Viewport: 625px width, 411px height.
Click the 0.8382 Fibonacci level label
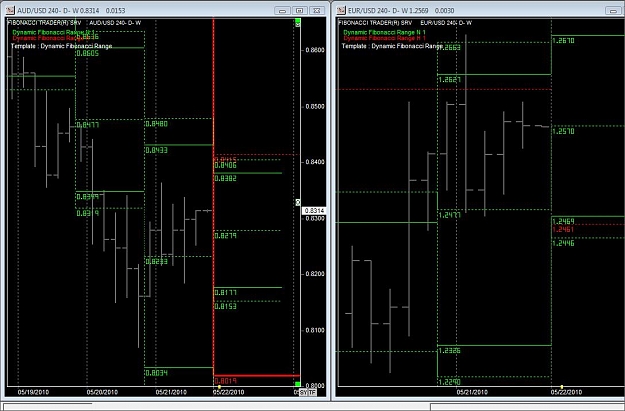(226, 179)
